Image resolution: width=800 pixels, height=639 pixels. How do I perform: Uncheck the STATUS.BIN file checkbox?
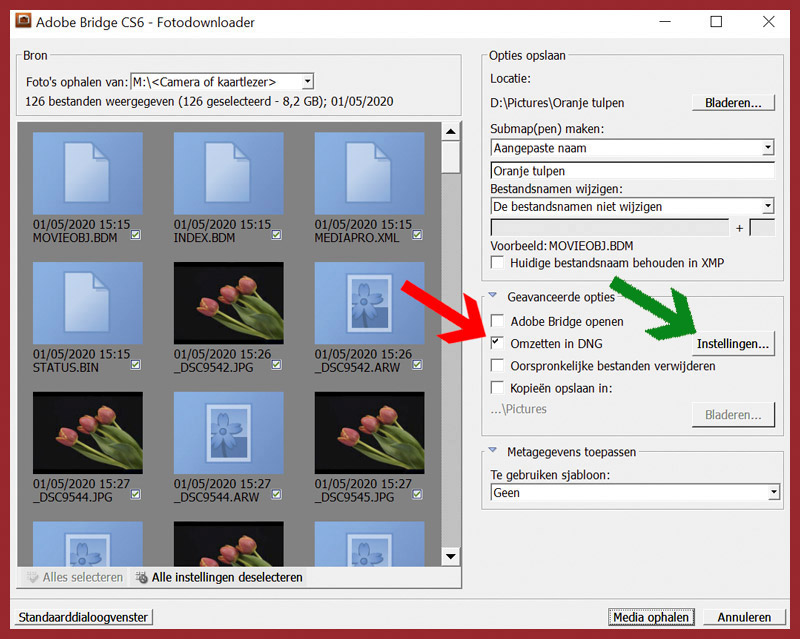pos(135,364)
